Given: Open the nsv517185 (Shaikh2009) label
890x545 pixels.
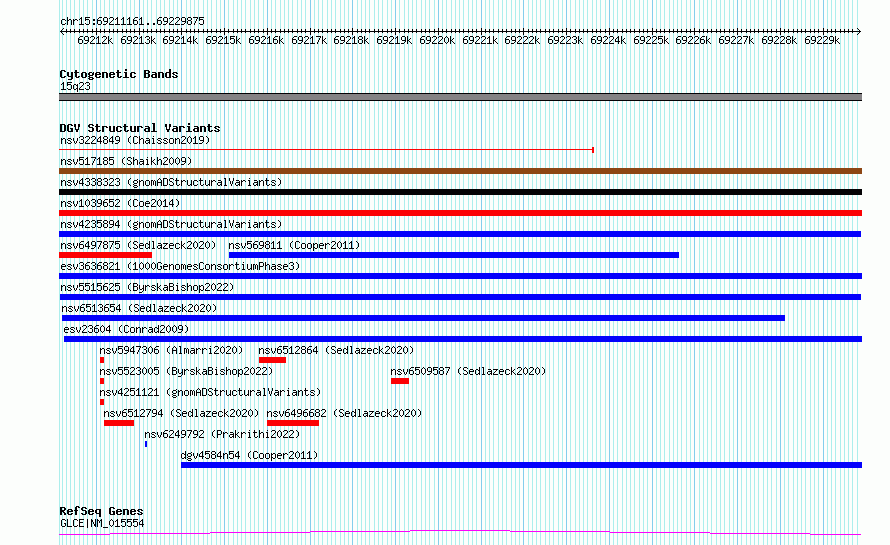Looking at the screenshot, I should 126,161.
